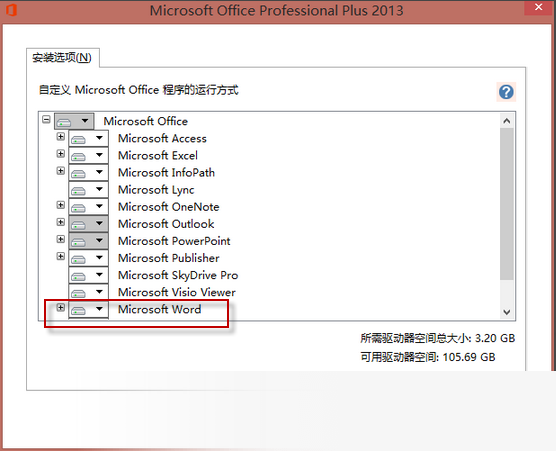Image resolution: width=556 pixels, height=451 pixels.
Task: Select the Microsoft Publisher label
Action: click(x=168, y=258)
